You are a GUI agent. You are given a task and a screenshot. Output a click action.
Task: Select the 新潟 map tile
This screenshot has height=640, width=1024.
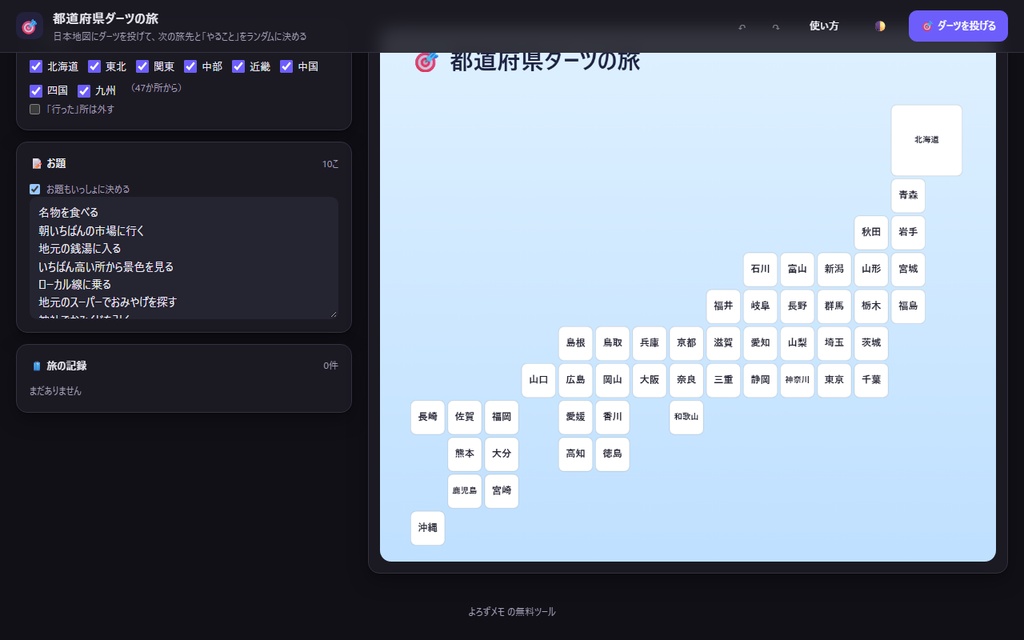834,269
